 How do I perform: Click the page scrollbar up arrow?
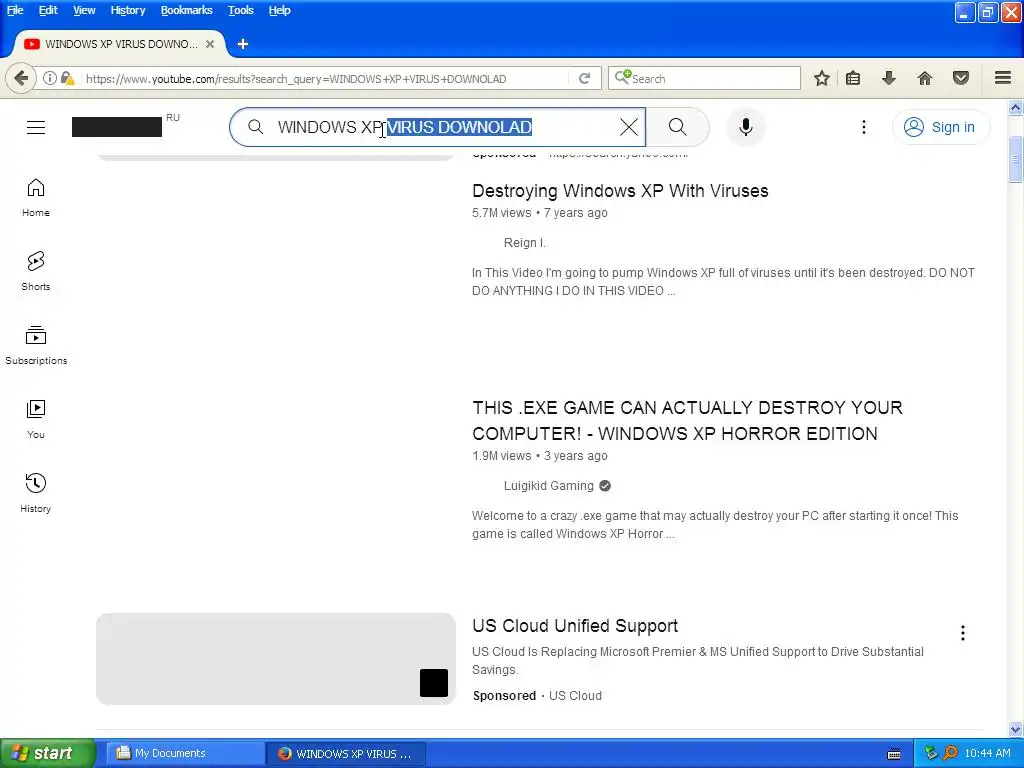pyautogui.click(x=1016, y=108)
